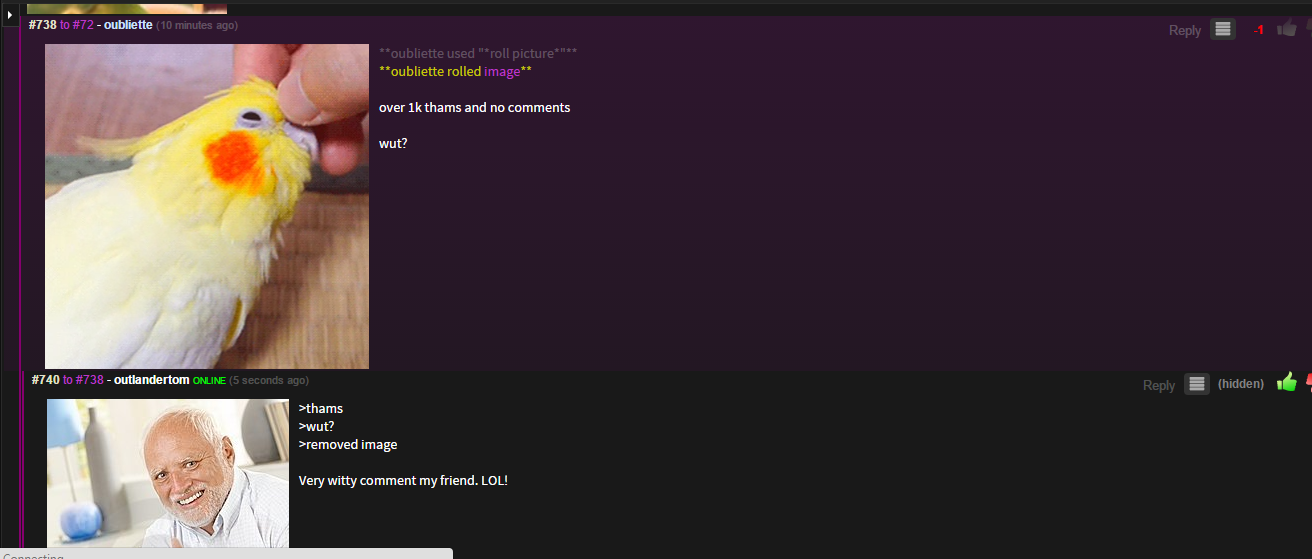Open the options menu icon on comment #740

[x=1196, y=384]
